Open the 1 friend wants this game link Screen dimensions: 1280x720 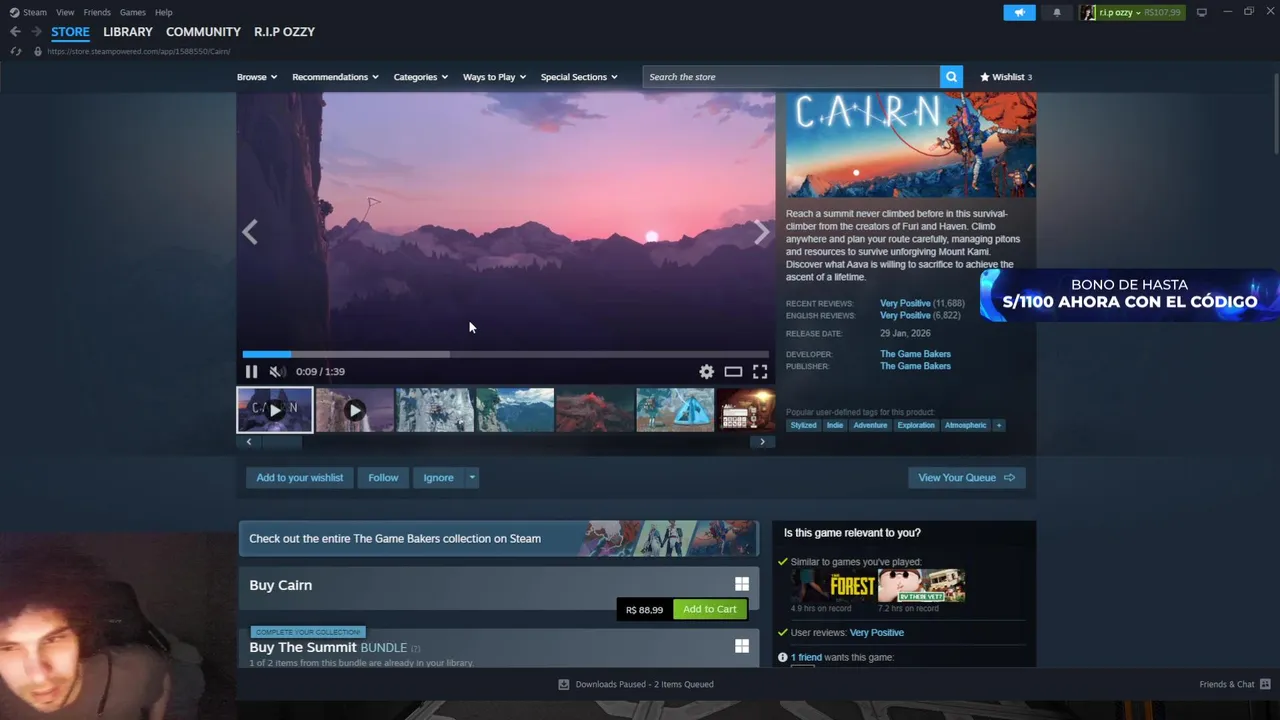(x=806, y=657)
